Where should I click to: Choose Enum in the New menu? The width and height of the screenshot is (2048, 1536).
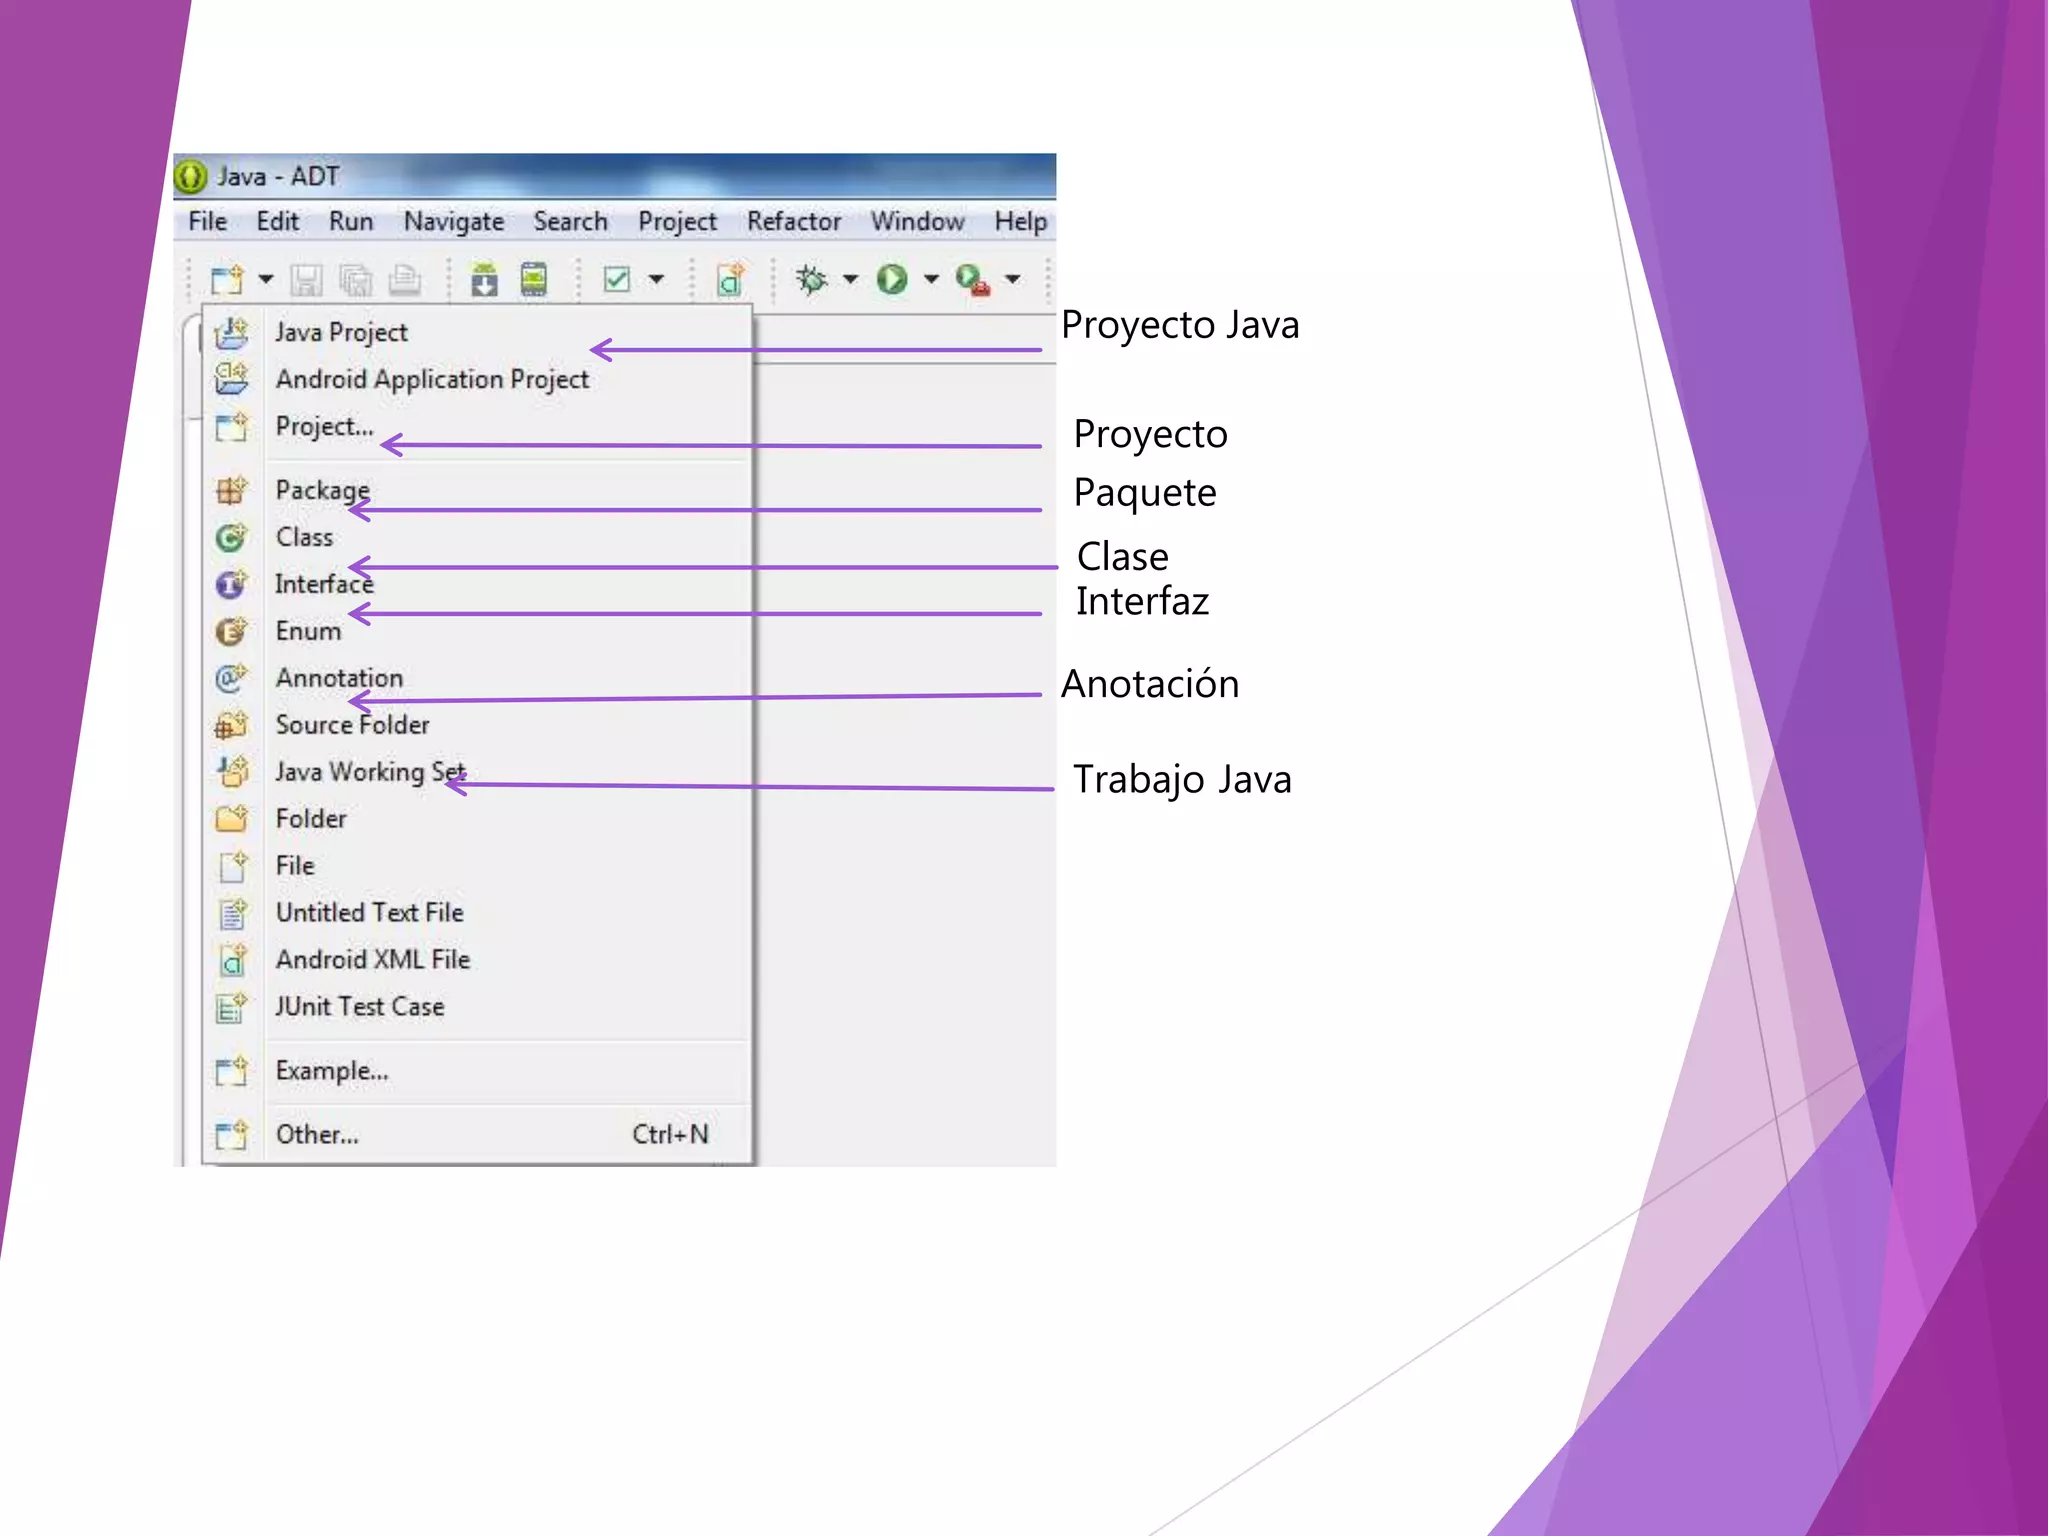(x=477, y=631)
